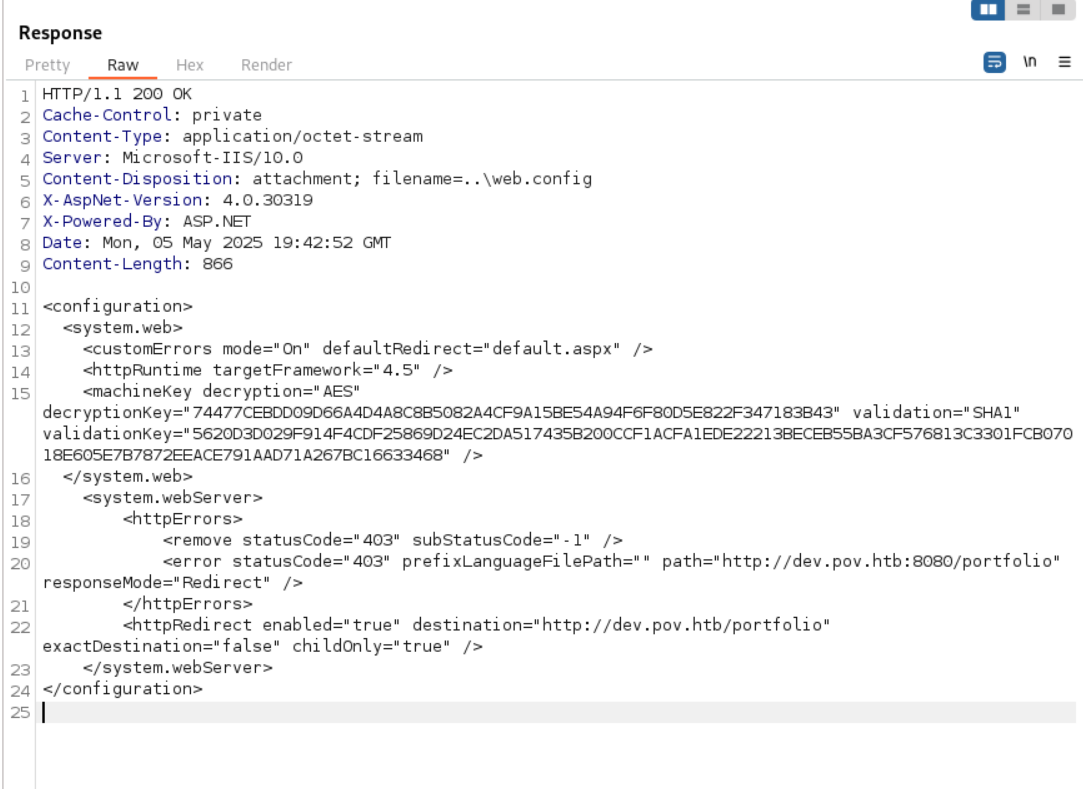This screenshot has width=1083, height=789.
Task: Switch to the Pretty tab
Action: pyautogui.click(x=48, y=65)
